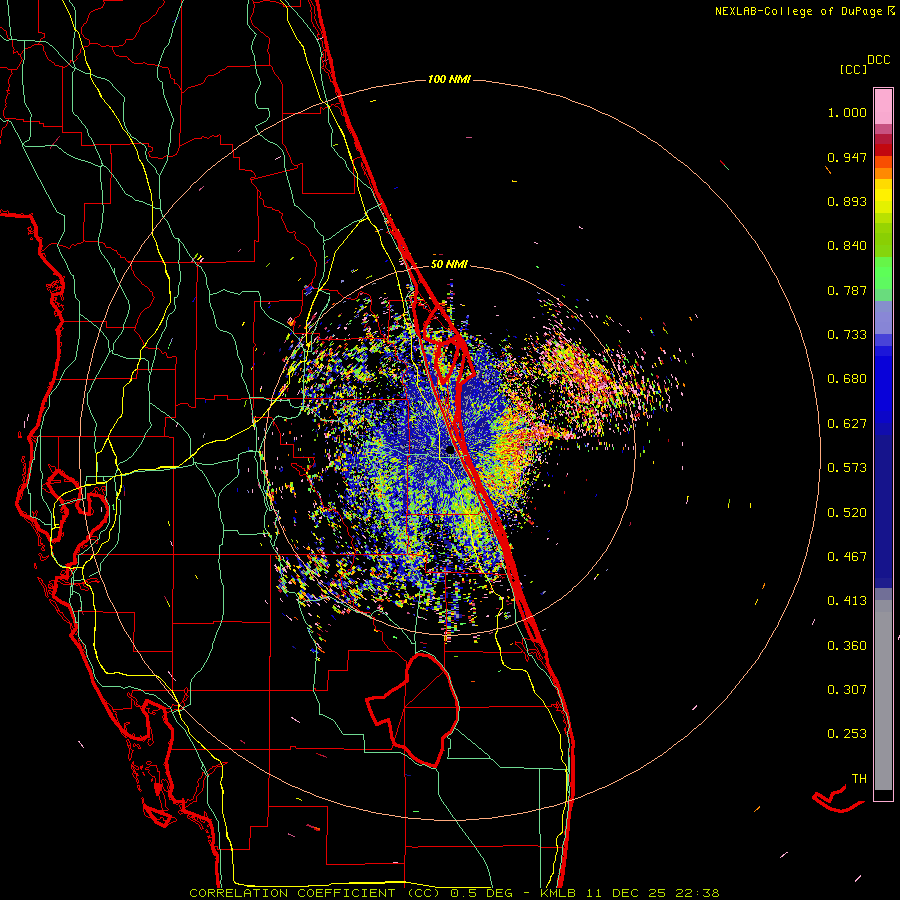
Task: Click the [CC] legend unit label
Action: [x=853, y=69]
